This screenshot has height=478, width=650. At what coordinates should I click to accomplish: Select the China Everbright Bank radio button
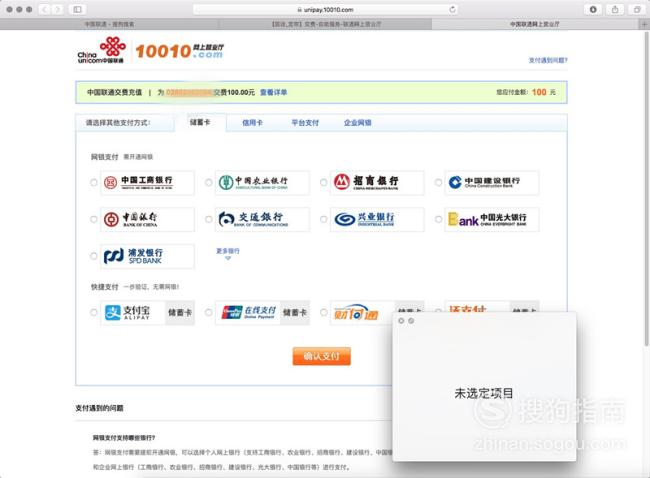438,219
